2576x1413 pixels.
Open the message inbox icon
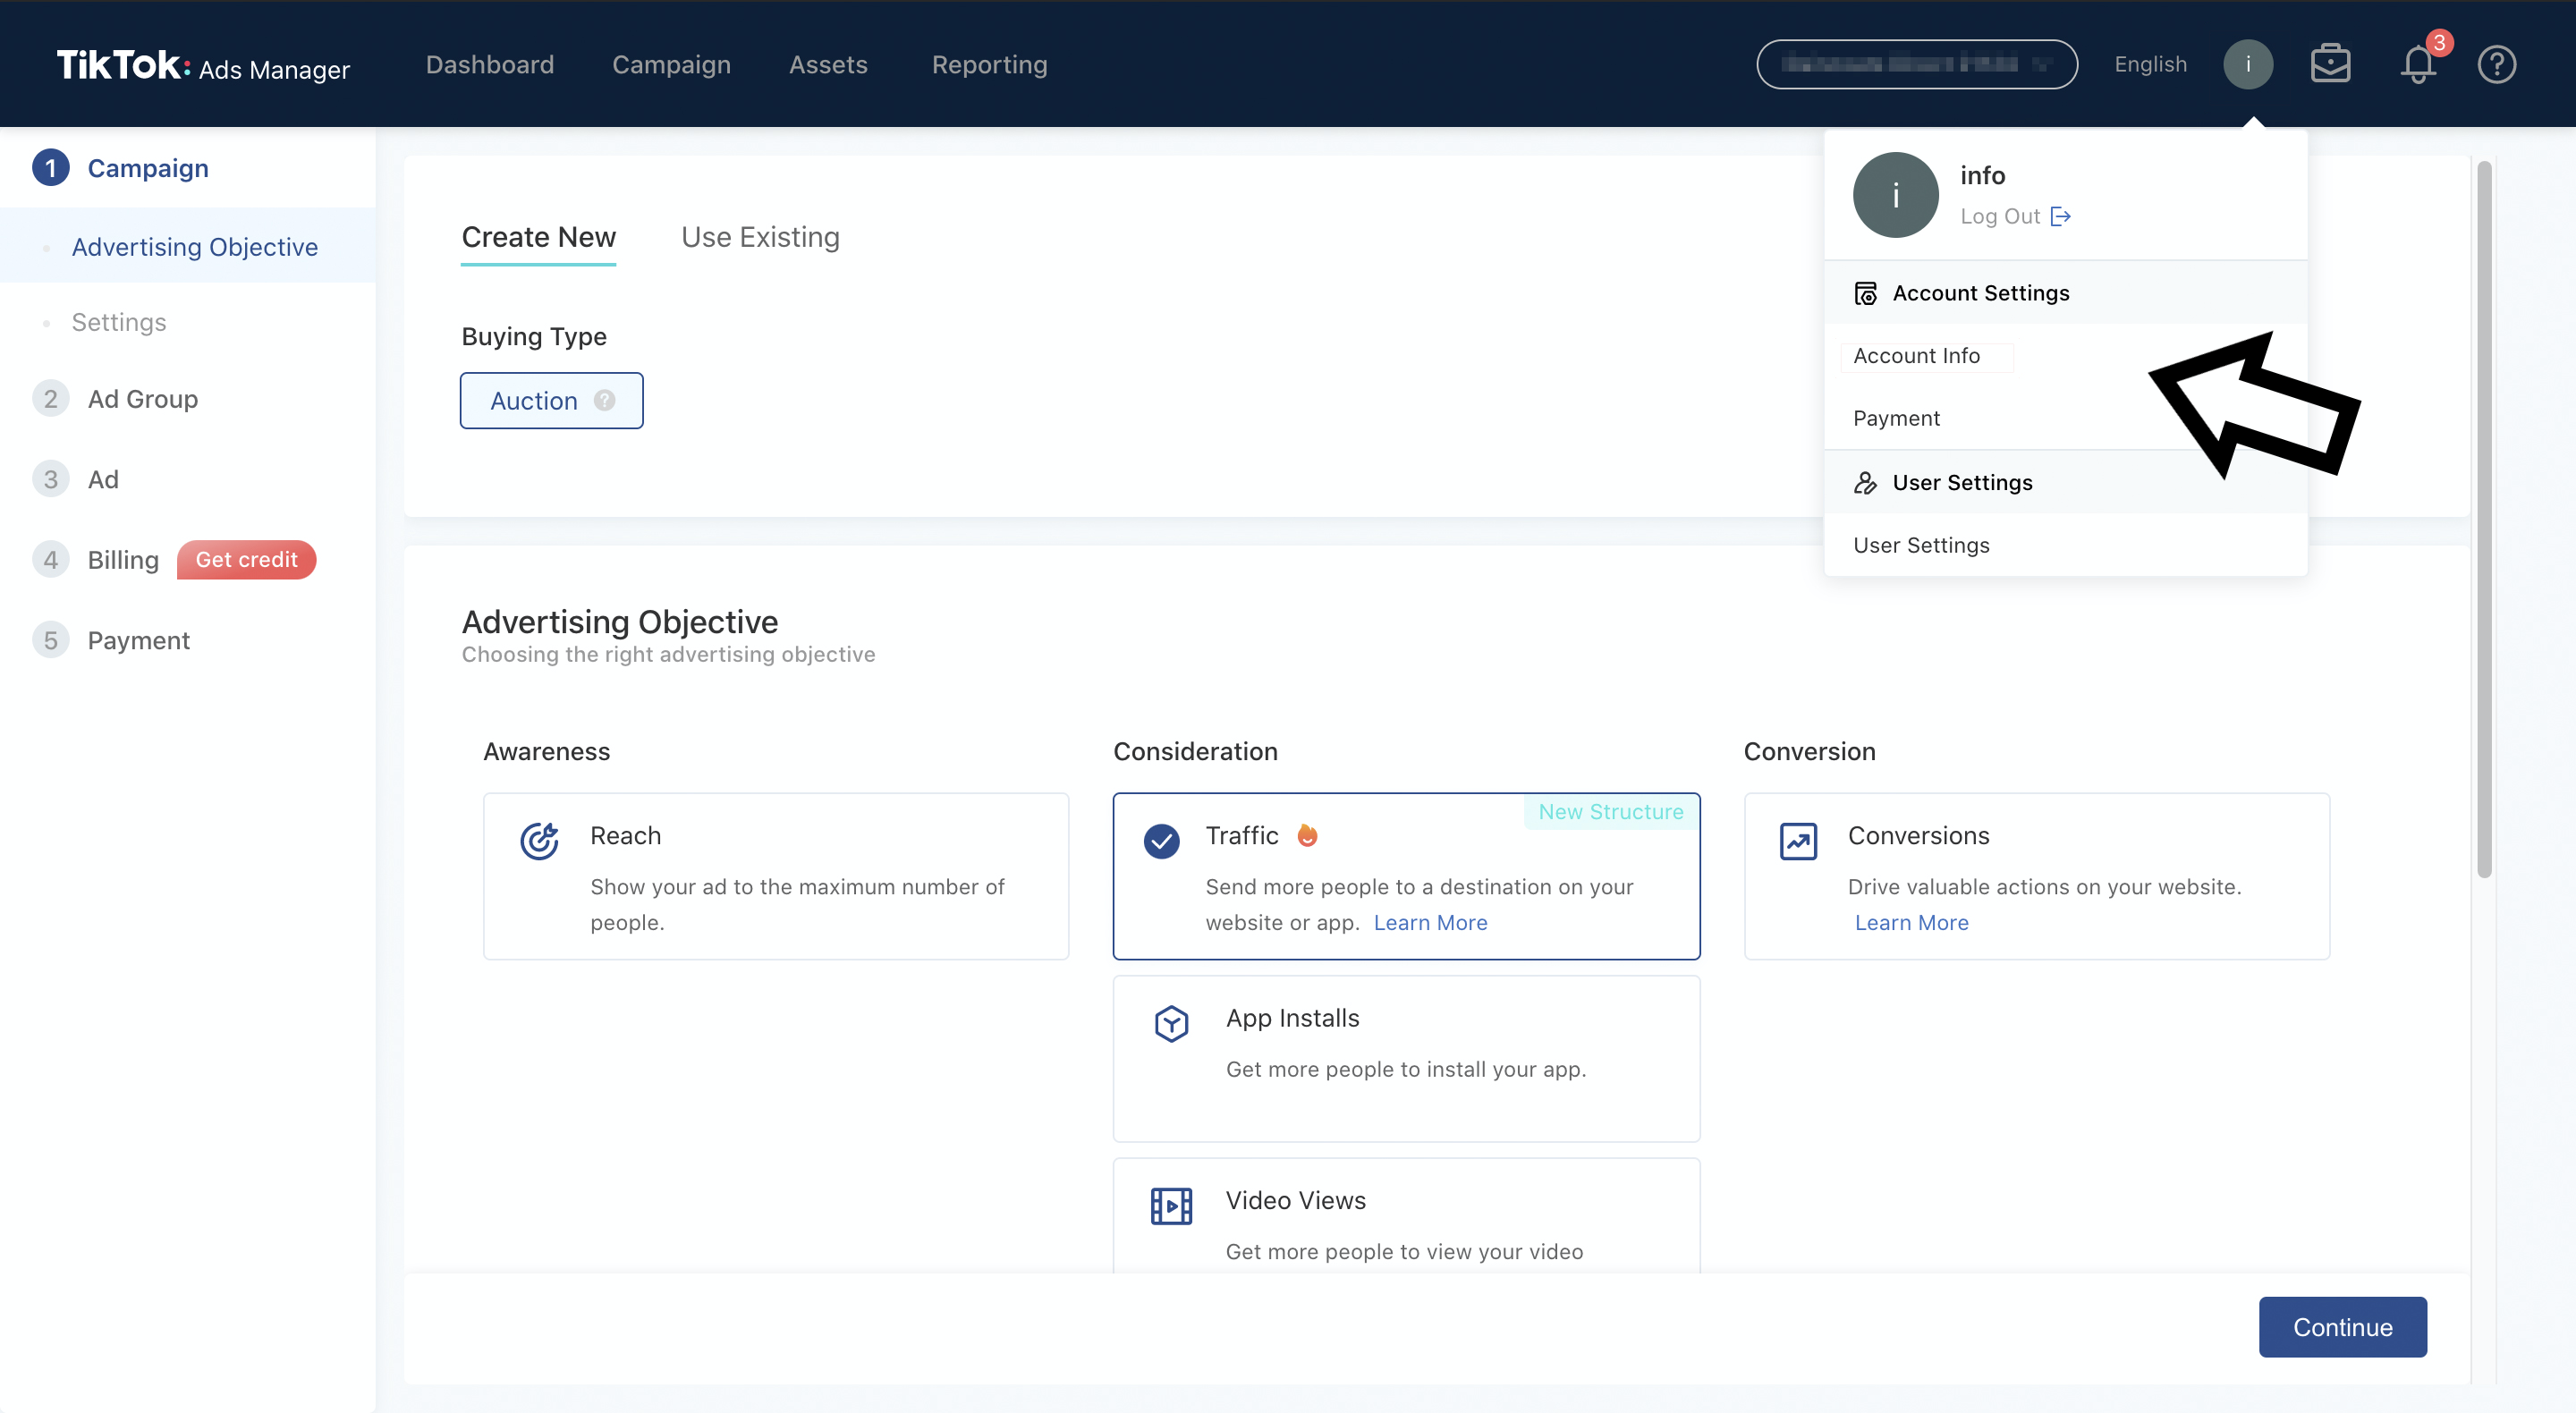2331,63
